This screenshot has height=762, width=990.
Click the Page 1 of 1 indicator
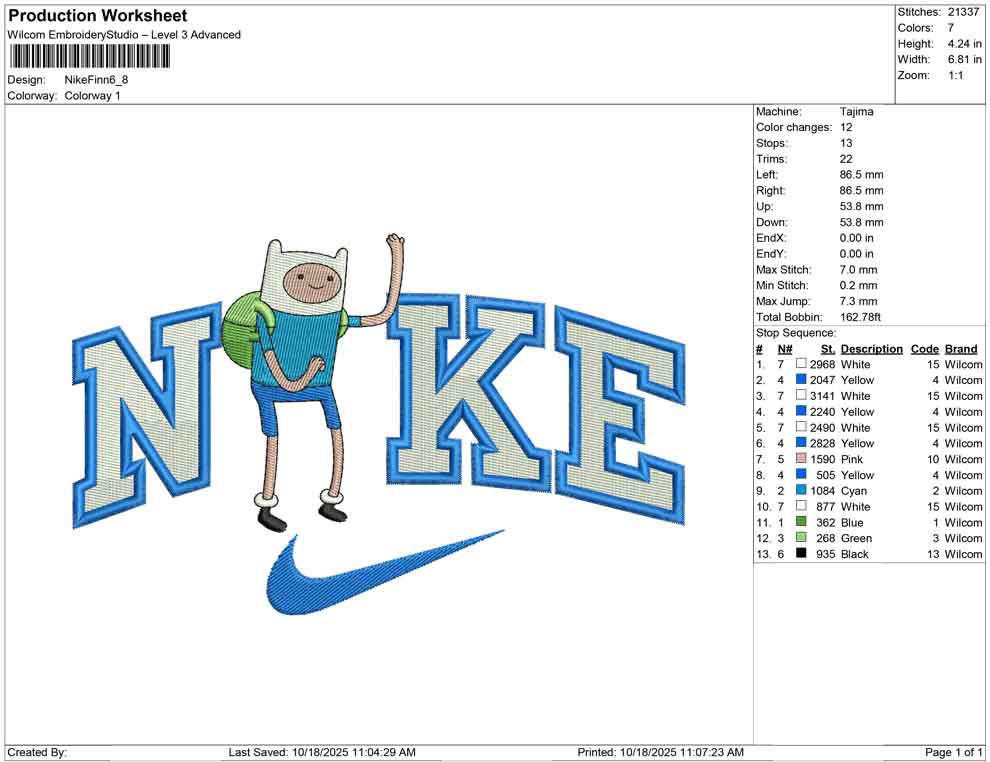[x=953, y=752]
